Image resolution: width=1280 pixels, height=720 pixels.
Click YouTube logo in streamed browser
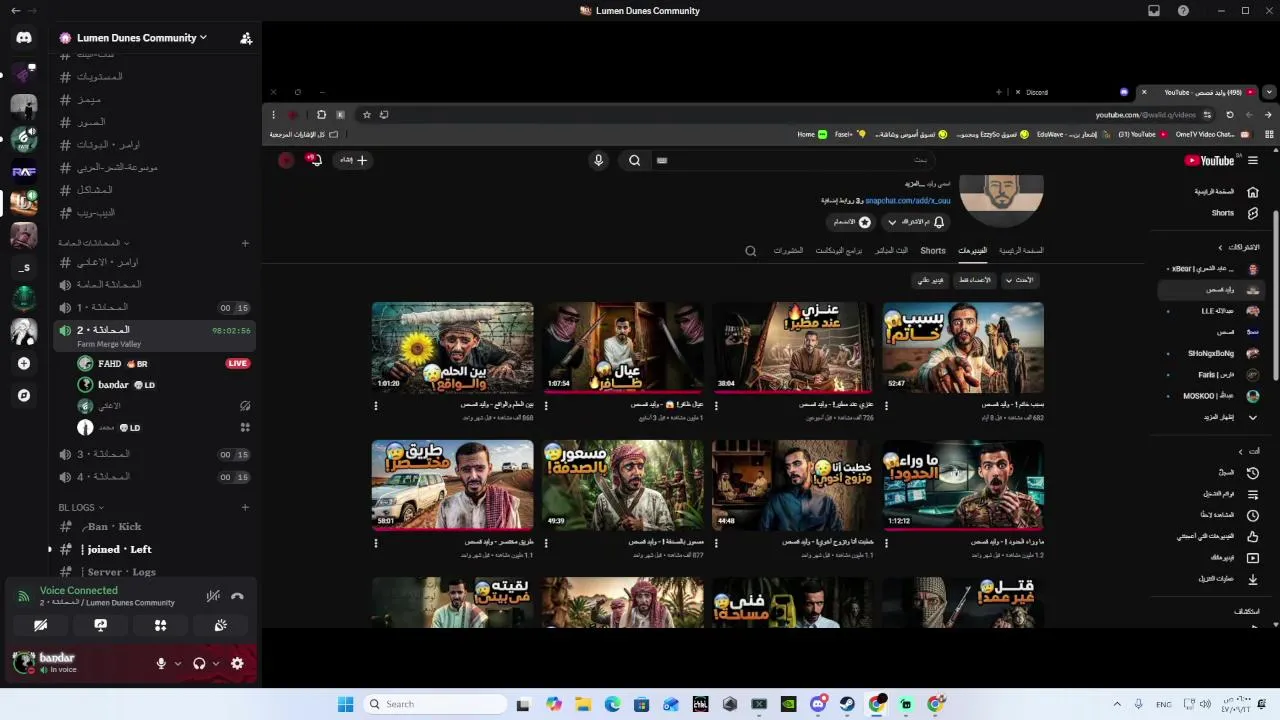click(1211, 160)
